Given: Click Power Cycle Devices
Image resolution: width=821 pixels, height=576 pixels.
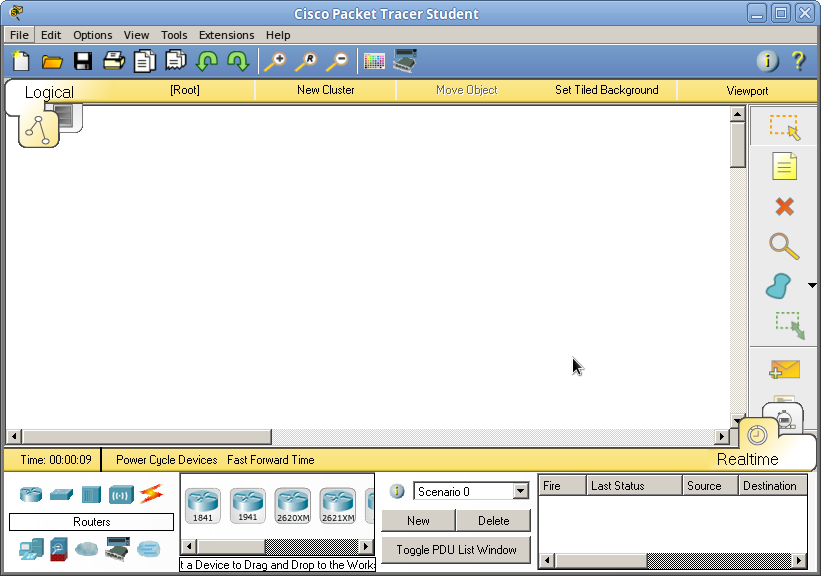Looking at the screenshot, I should tap(167, 460).
